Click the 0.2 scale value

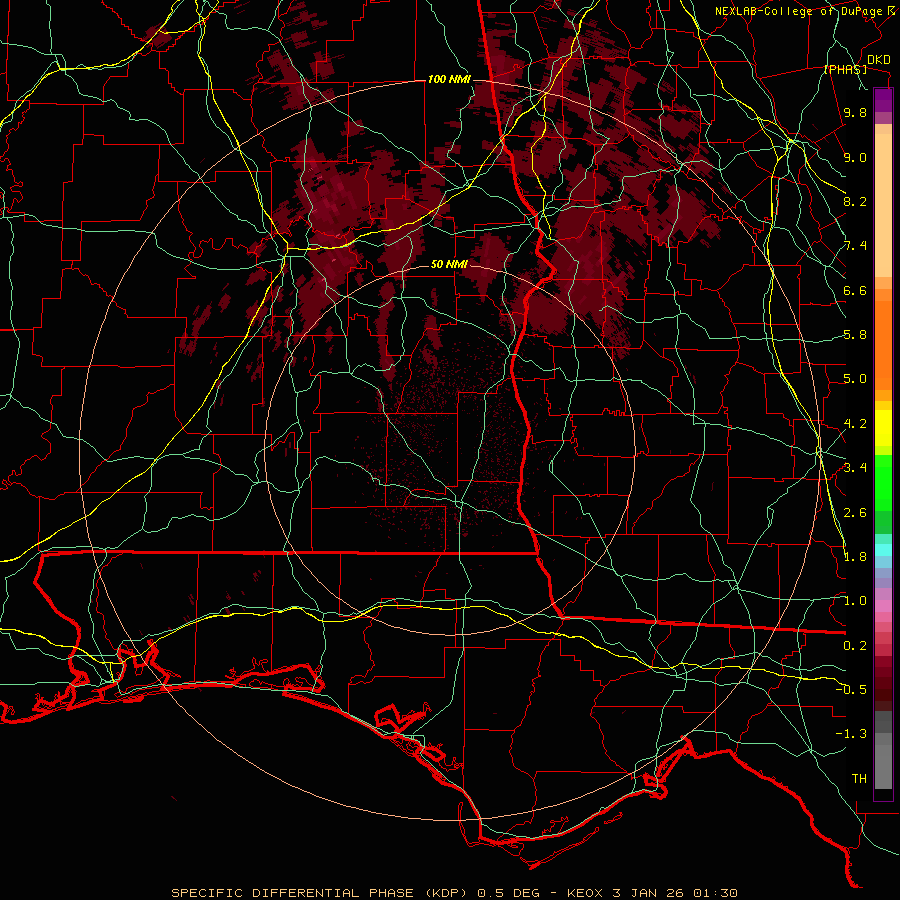(x=855, y=646)
